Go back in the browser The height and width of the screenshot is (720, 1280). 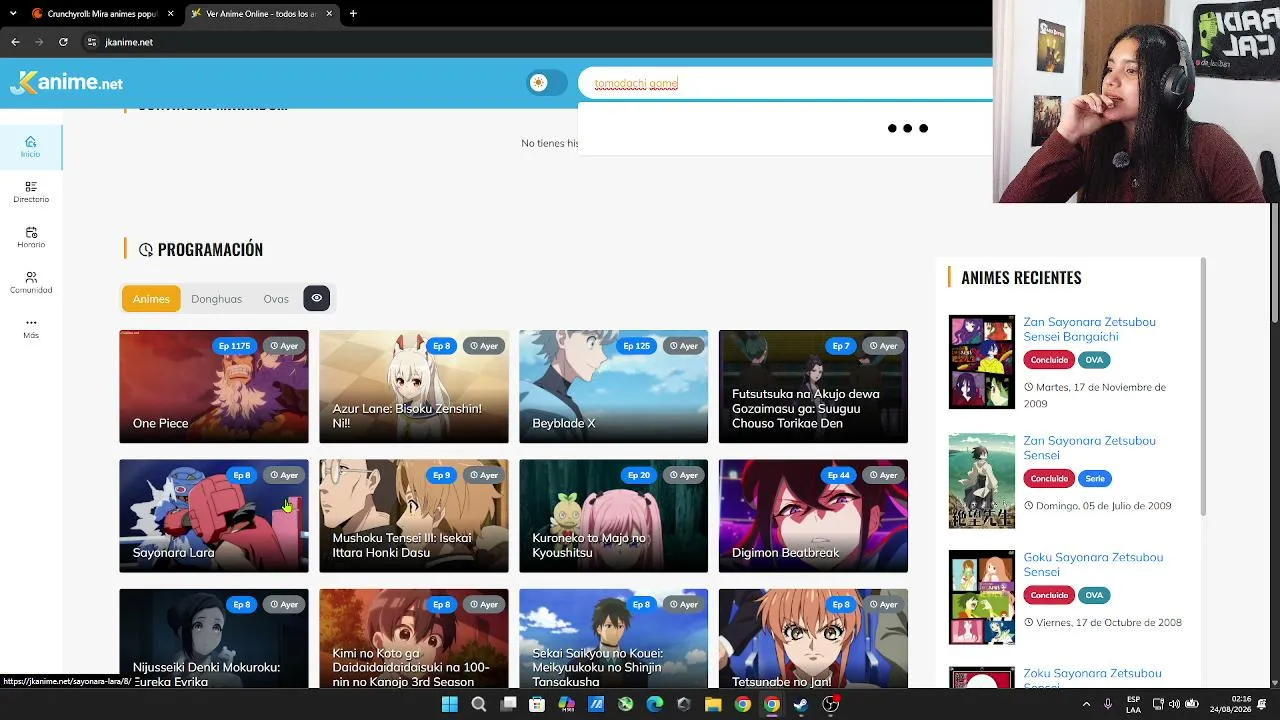click(15, 42)
